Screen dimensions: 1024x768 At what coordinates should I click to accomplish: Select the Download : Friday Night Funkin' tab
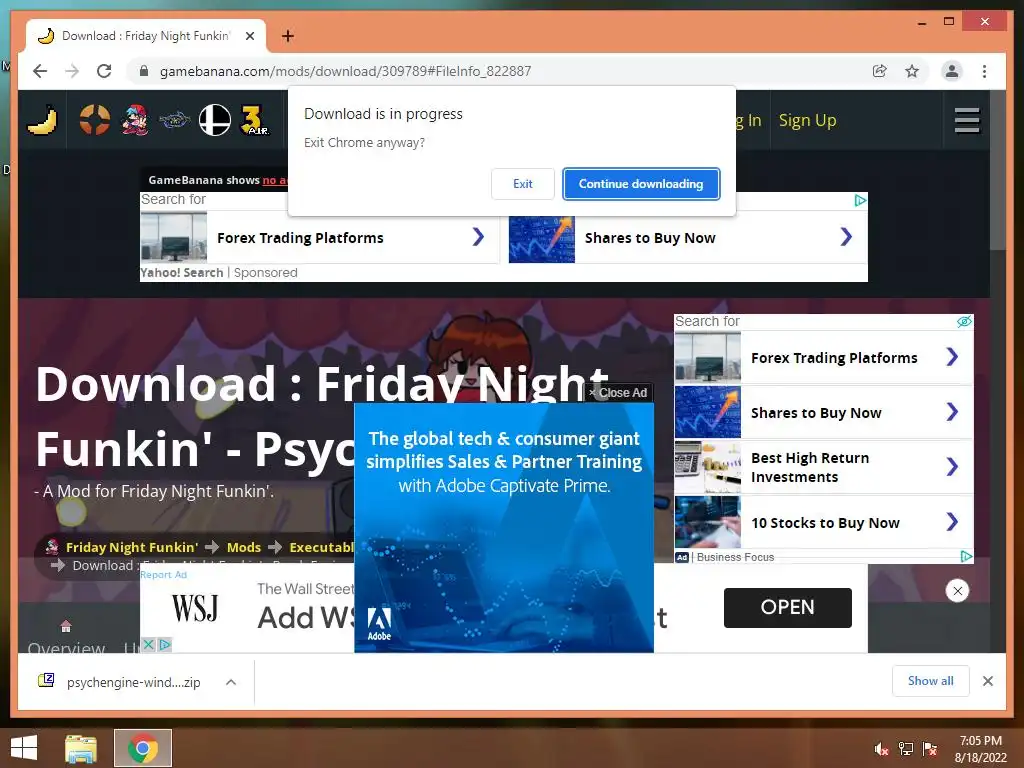tap(146, 36)
